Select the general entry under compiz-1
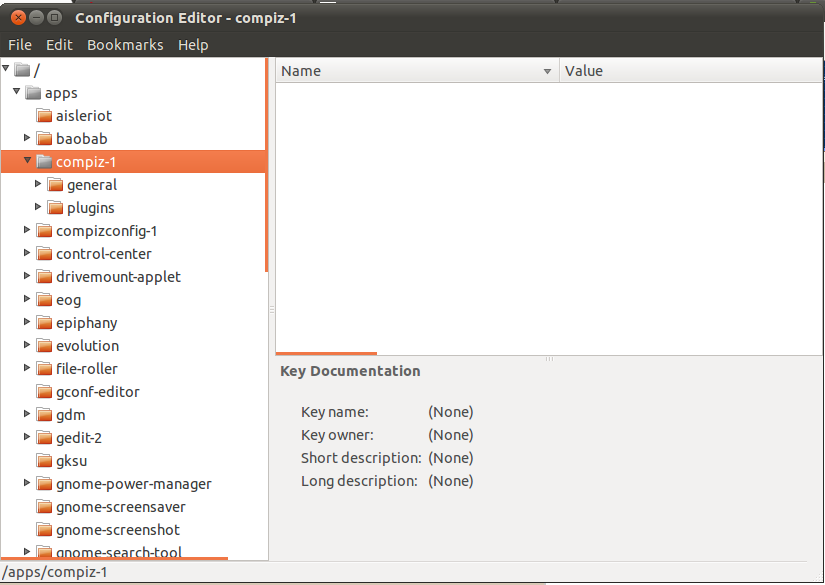Viewport: 825px width, 585px height. (x=92, y=185)
